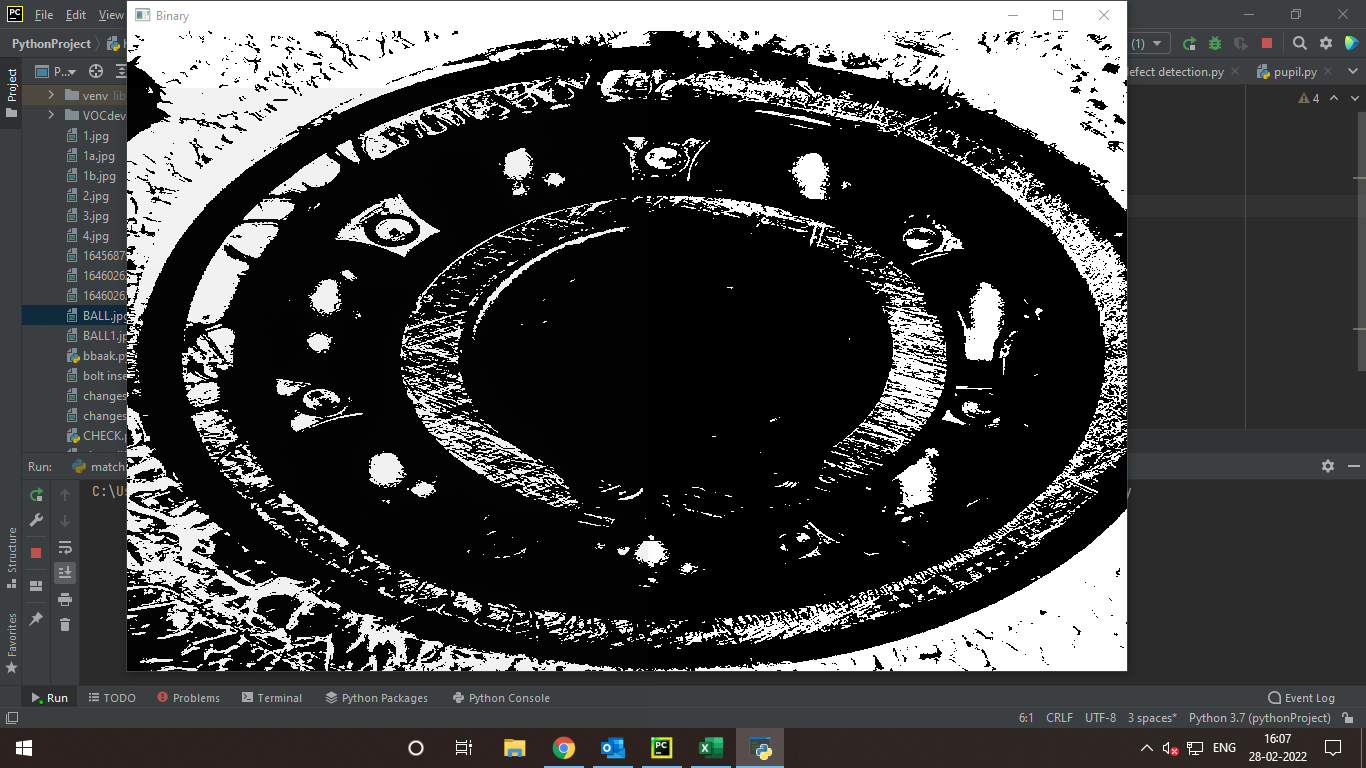Open Excel from the taskbar

click(710, 748)
